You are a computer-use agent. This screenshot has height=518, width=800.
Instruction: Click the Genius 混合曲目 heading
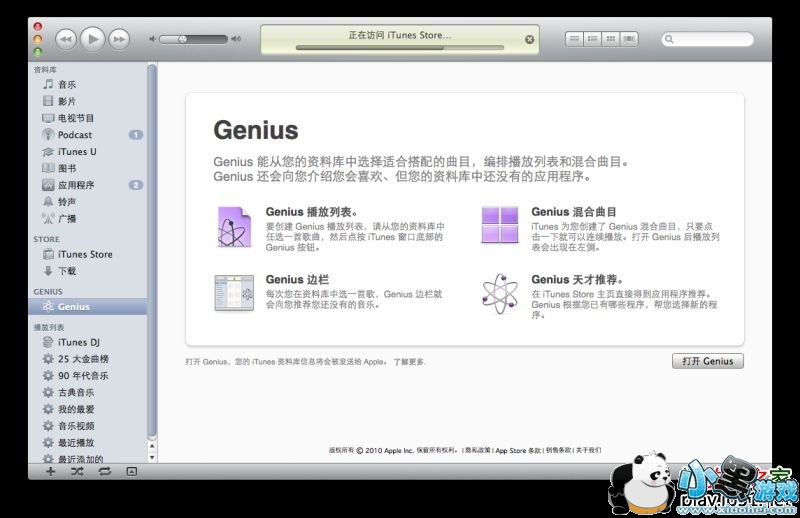[574, 212]
